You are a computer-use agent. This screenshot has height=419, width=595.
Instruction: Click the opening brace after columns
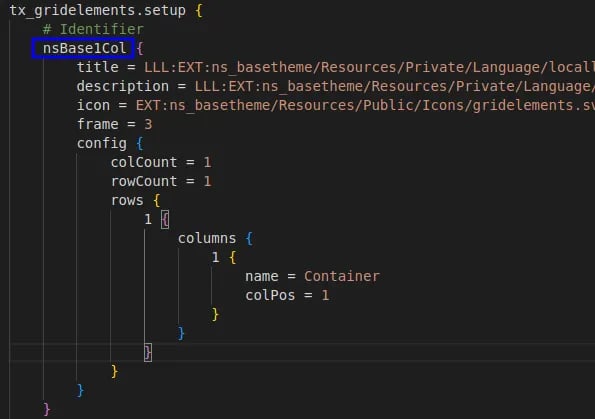[249, 238]
